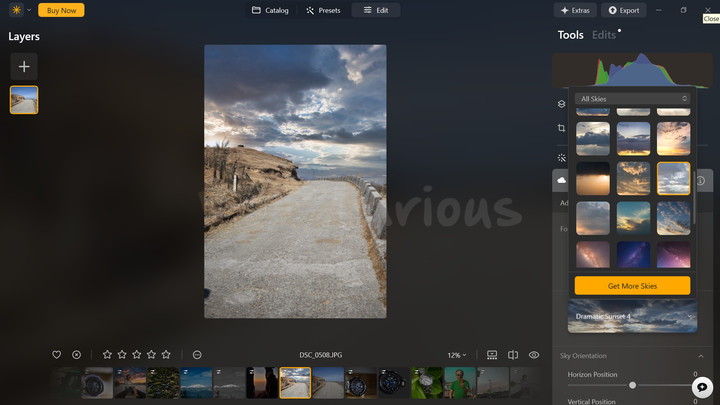
Task: Mark photo as rejected with X circle
Action: click(76, 354)
